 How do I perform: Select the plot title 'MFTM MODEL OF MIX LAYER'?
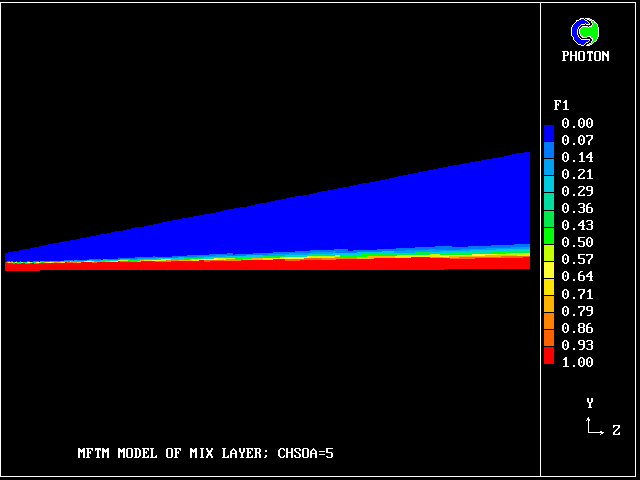(x=172, y=453)
